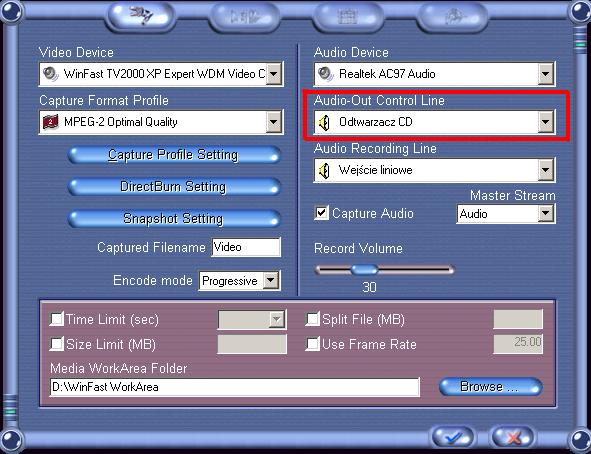
Task: Cancel settings with the red X button
Action: point(513,437)
